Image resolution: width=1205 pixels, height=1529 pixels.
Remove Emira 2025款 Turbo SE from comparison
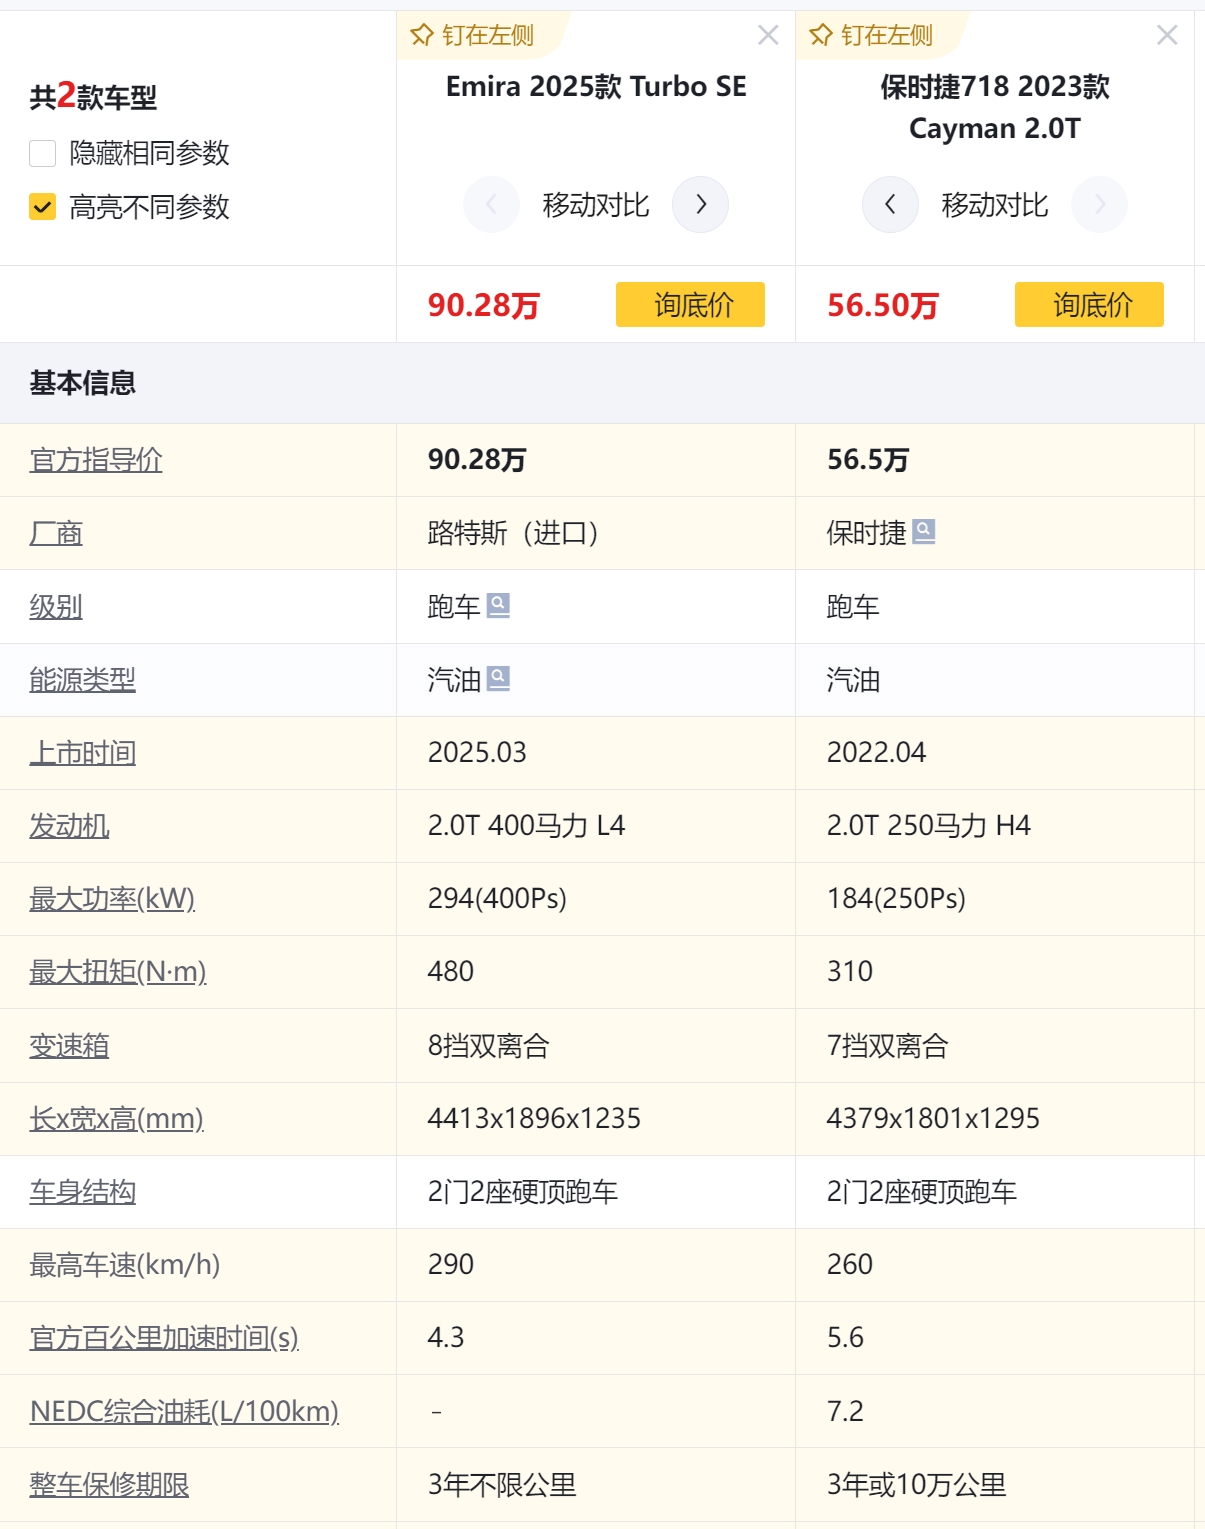pyautogui.click(x=768, y=36)
